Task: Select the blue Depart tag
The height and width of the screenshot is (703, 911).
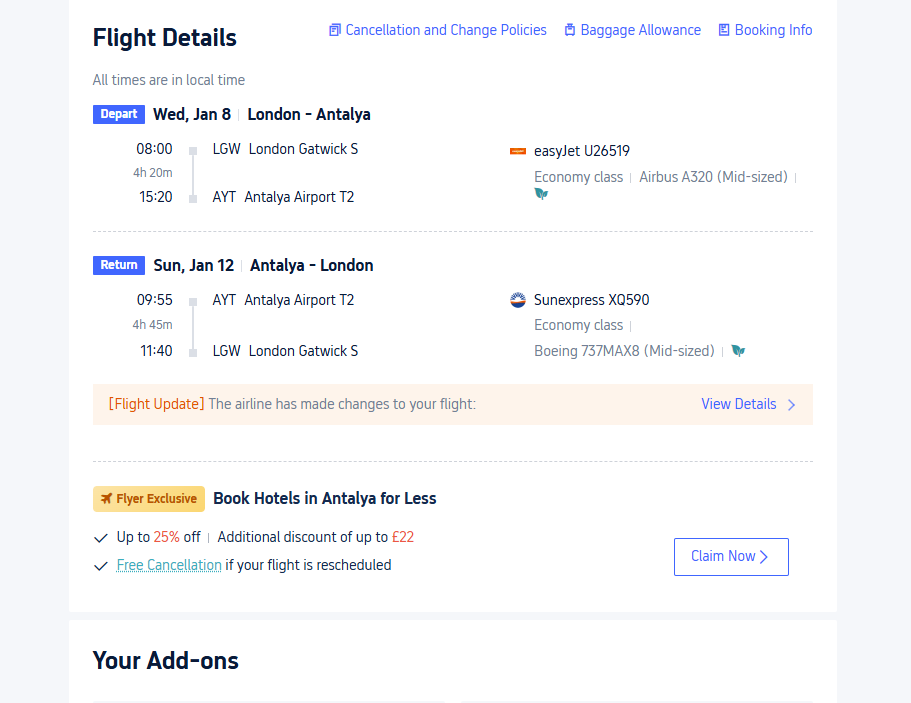Action: tap(119, 114)
